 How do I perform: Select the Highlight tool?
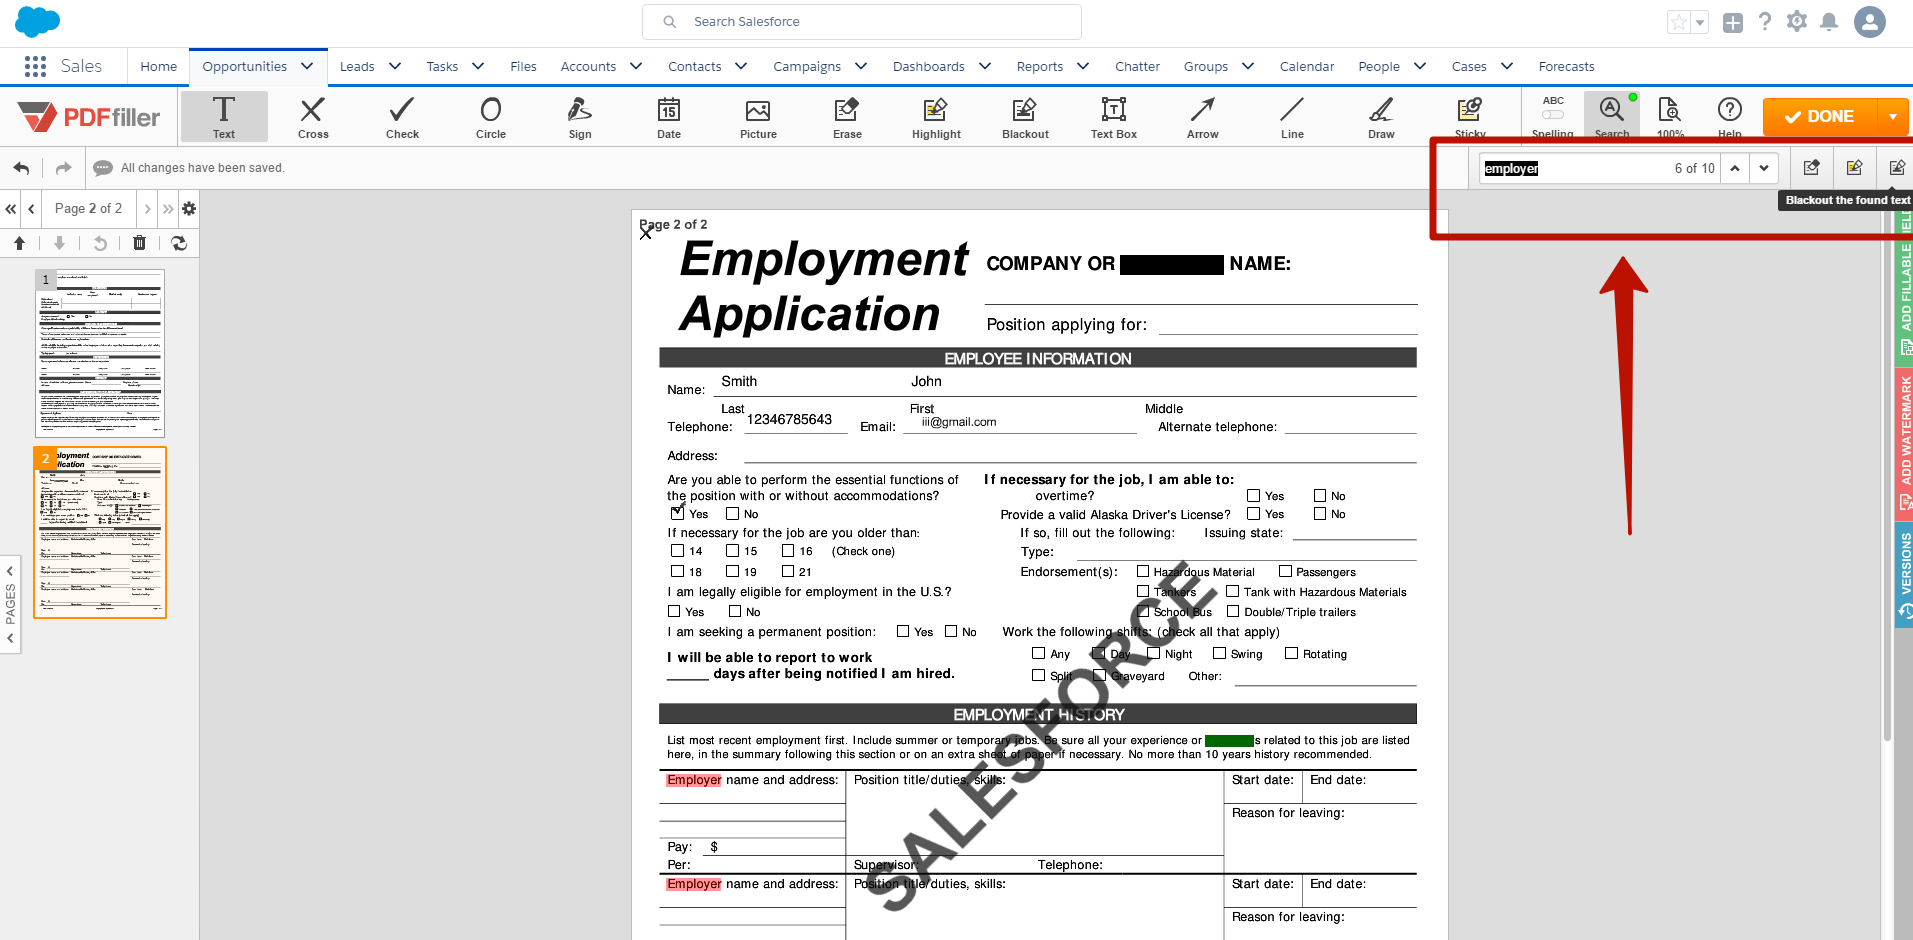[x=936, y=117]
